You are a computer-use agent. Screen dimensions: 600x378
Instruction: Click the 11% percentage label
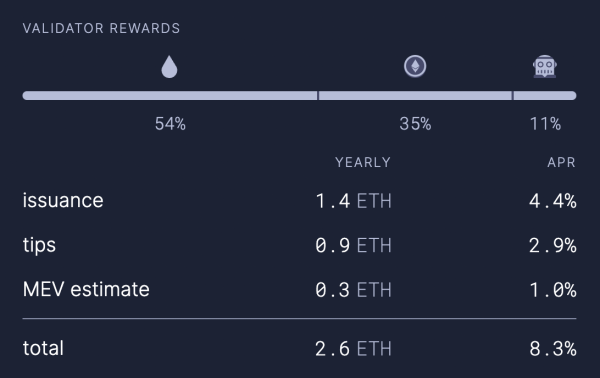coord(545,124)
